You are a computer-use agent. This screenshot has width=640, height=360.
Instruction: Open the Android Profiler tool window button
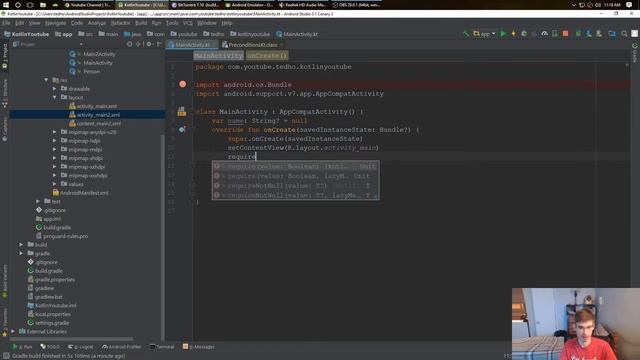click(x=121, y=347)
